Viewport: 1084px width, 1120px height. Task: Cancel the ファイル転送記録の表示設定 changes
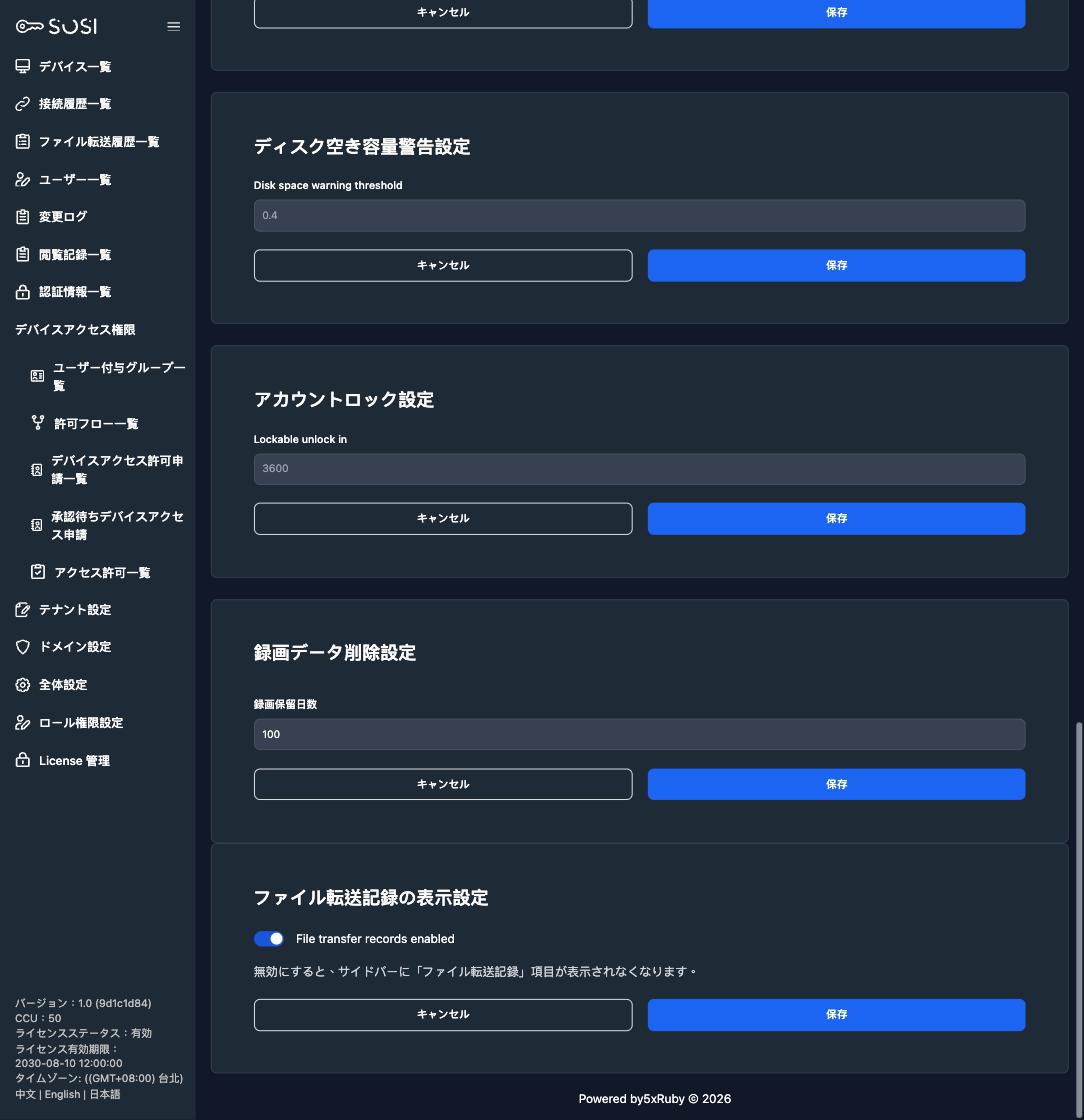point(443,1015)
